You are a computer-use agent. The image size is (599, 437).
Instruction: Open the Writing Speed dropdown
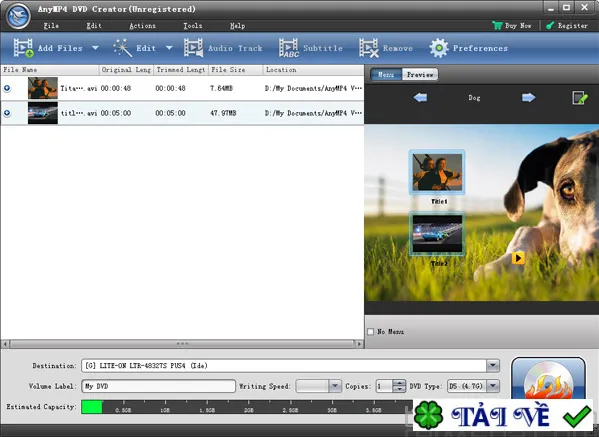click(x=335, y=386)
